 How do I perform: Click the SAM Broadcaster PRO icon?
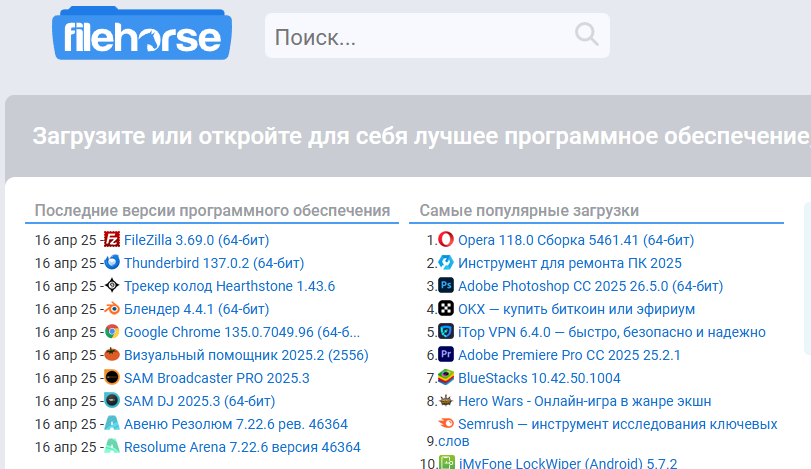click(x=112, y=377)
